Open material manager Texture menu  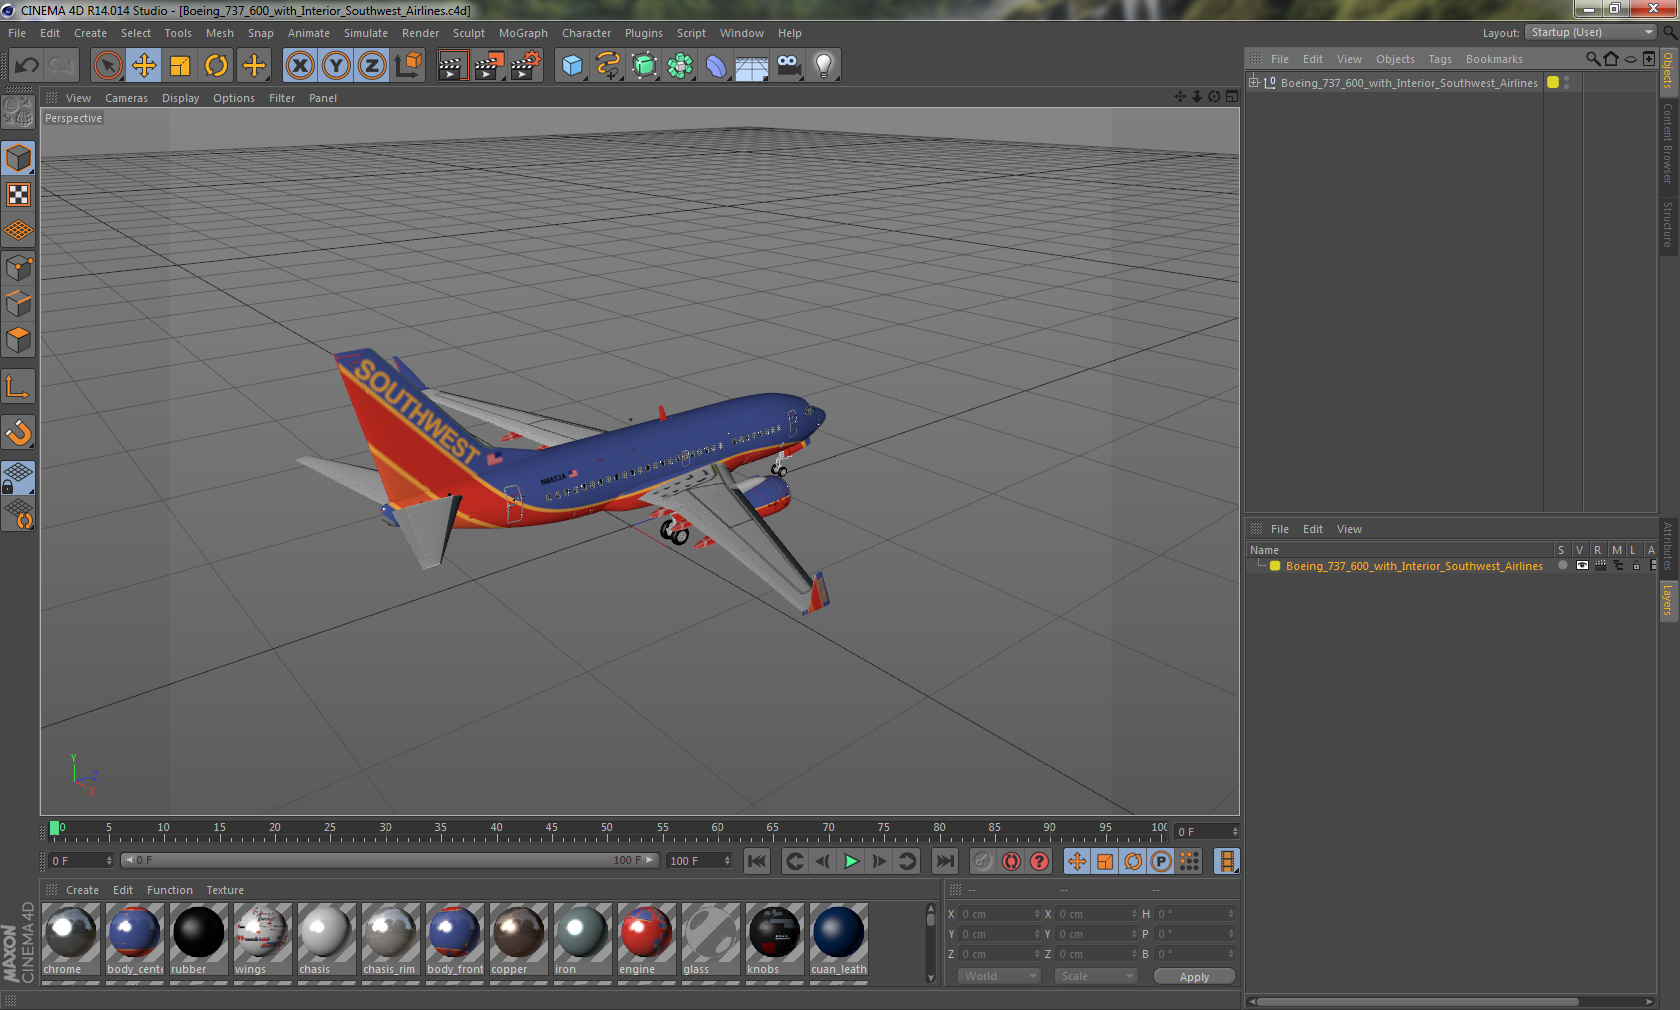click(225, 890)
